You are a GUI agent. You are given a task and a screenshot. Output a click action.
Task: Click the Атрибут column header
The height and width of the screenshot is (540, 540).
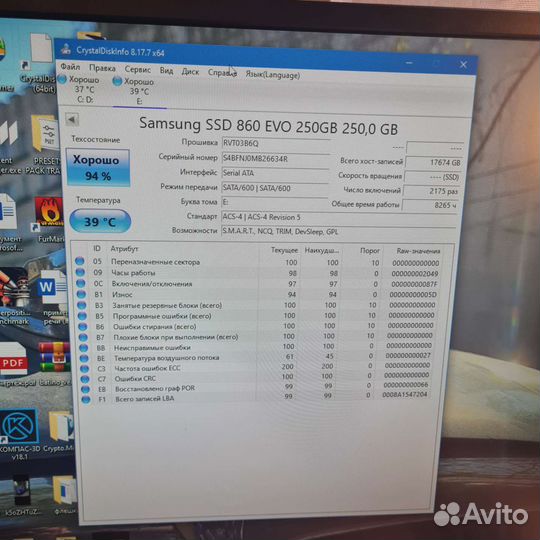125,249
